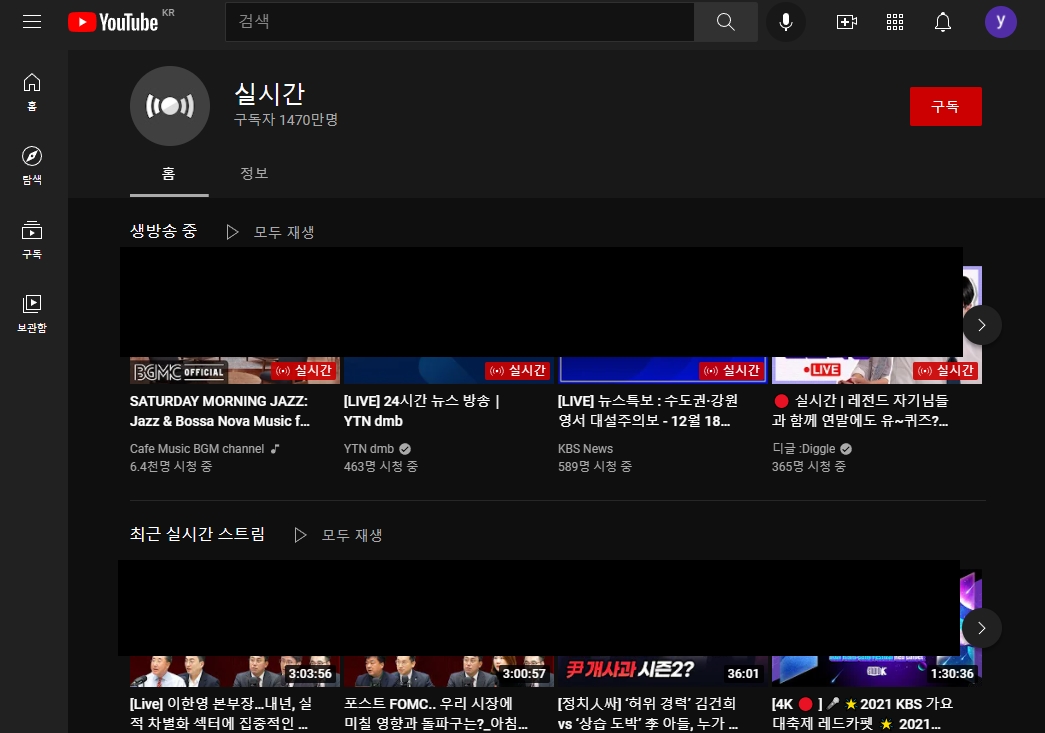Open [LIVE] 24시간 뉴스 방송 YTN dmb title
This screenshot has width=1045, height=733.
point(421,411)
